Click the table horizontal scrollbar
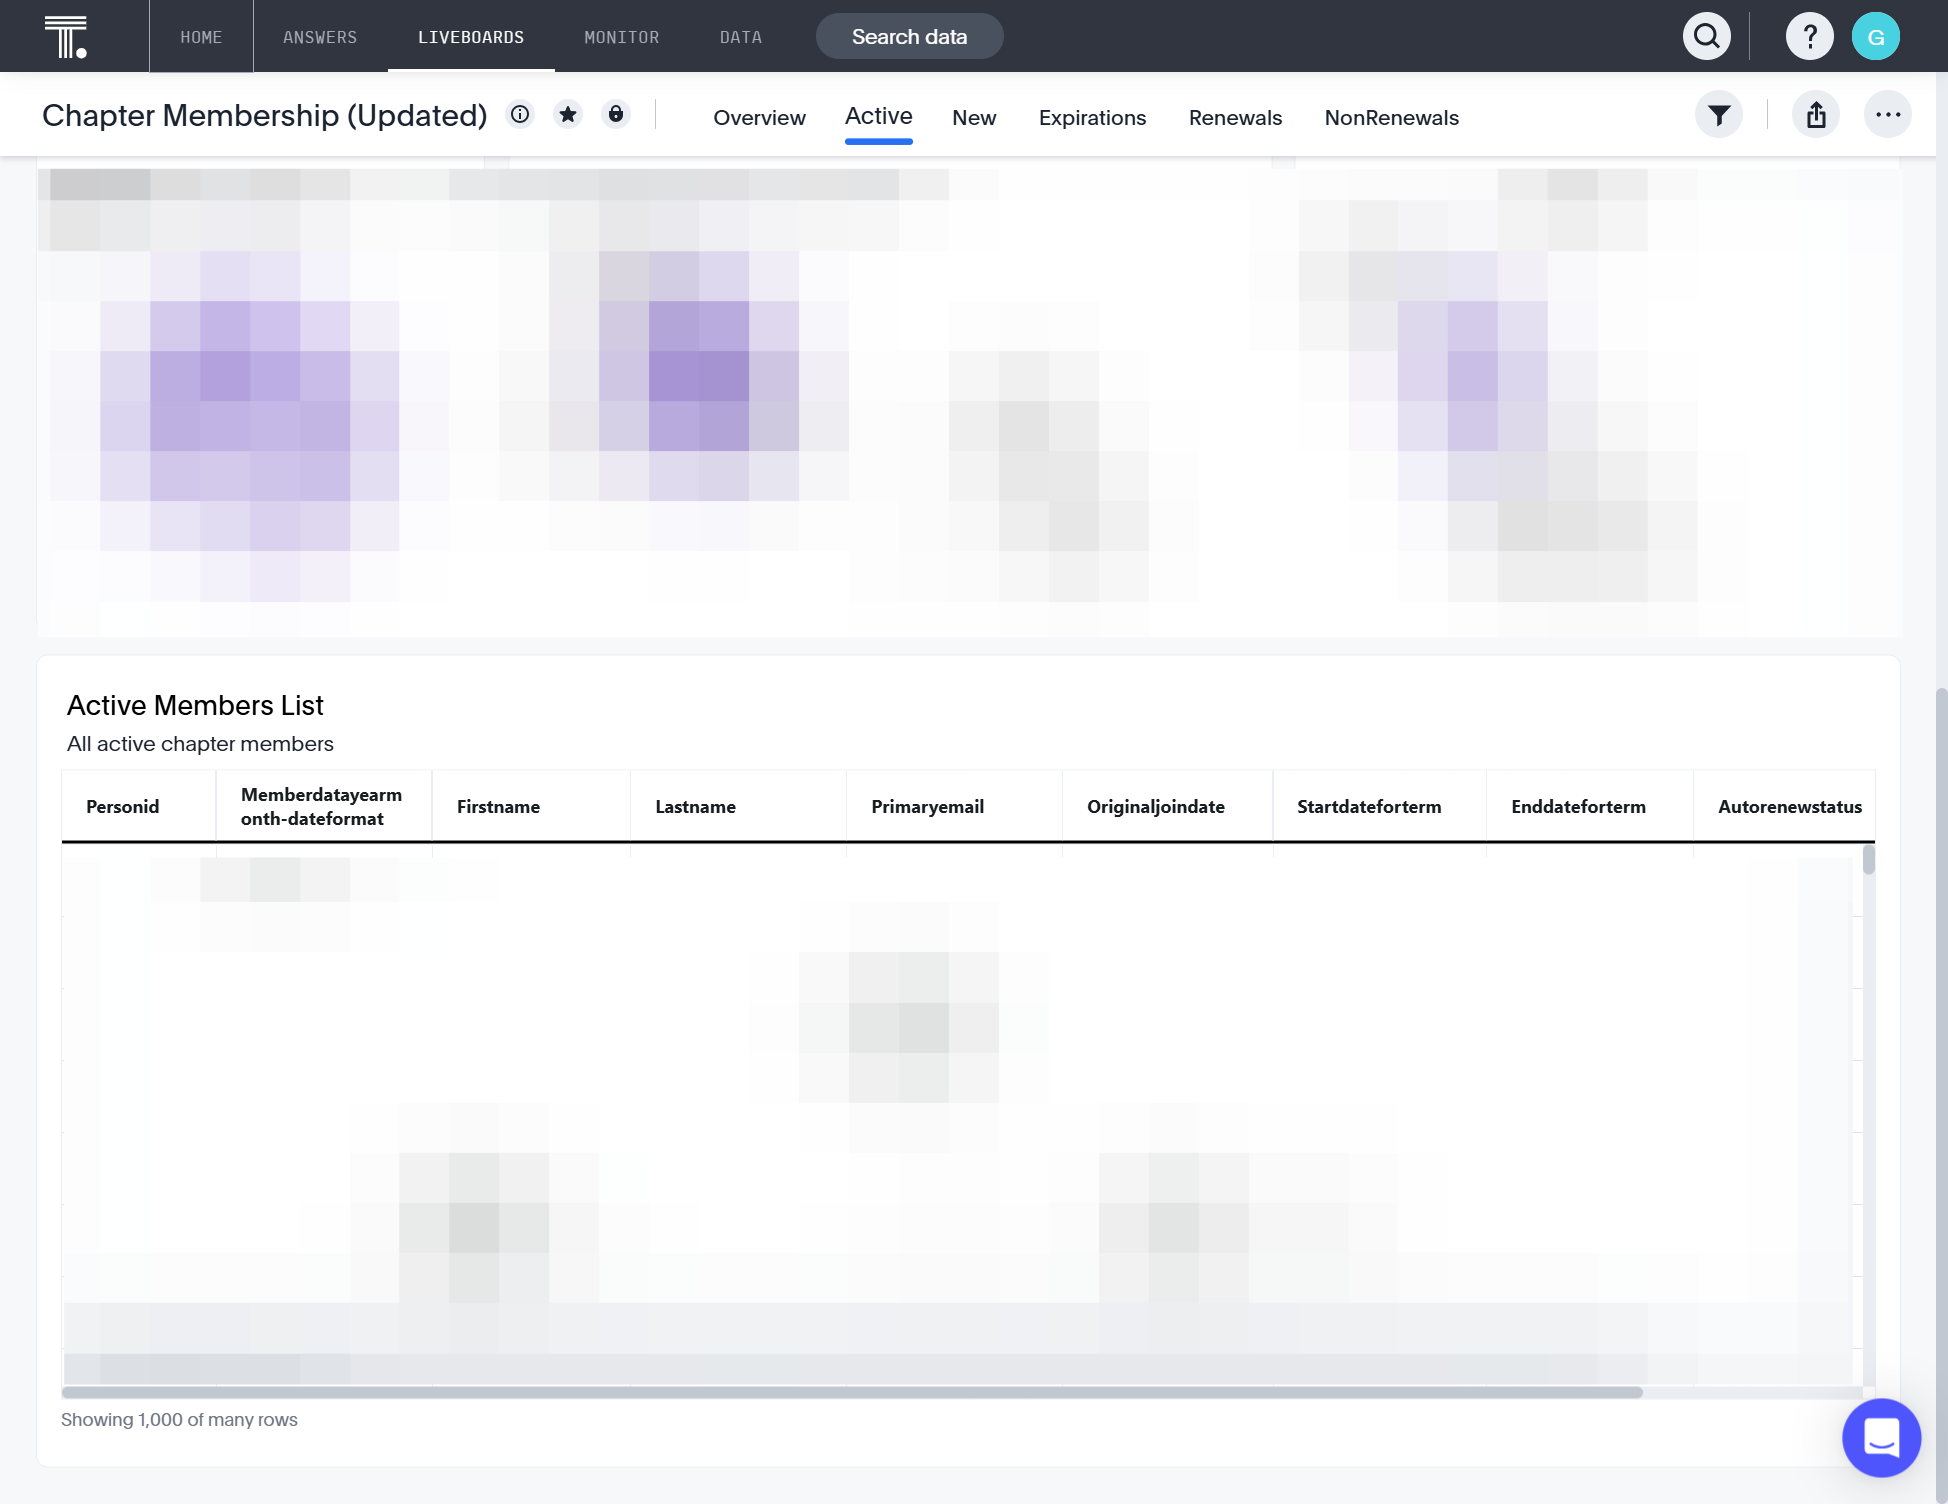This screenshot has height=1504, width=1948. [852, 1392]
